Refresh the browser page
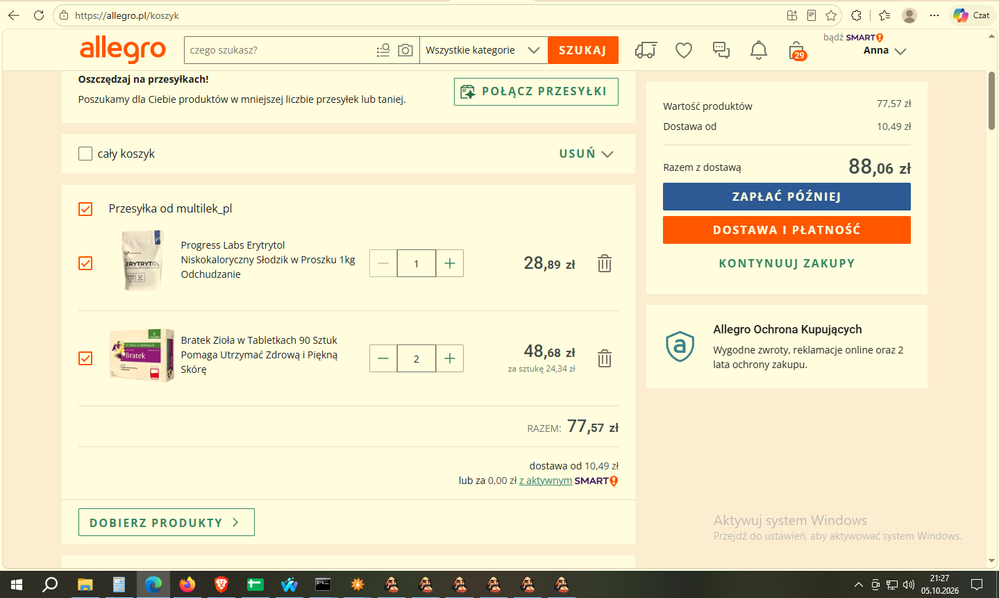The height and width of the screenshot is (598, 999). click(39, 15)
